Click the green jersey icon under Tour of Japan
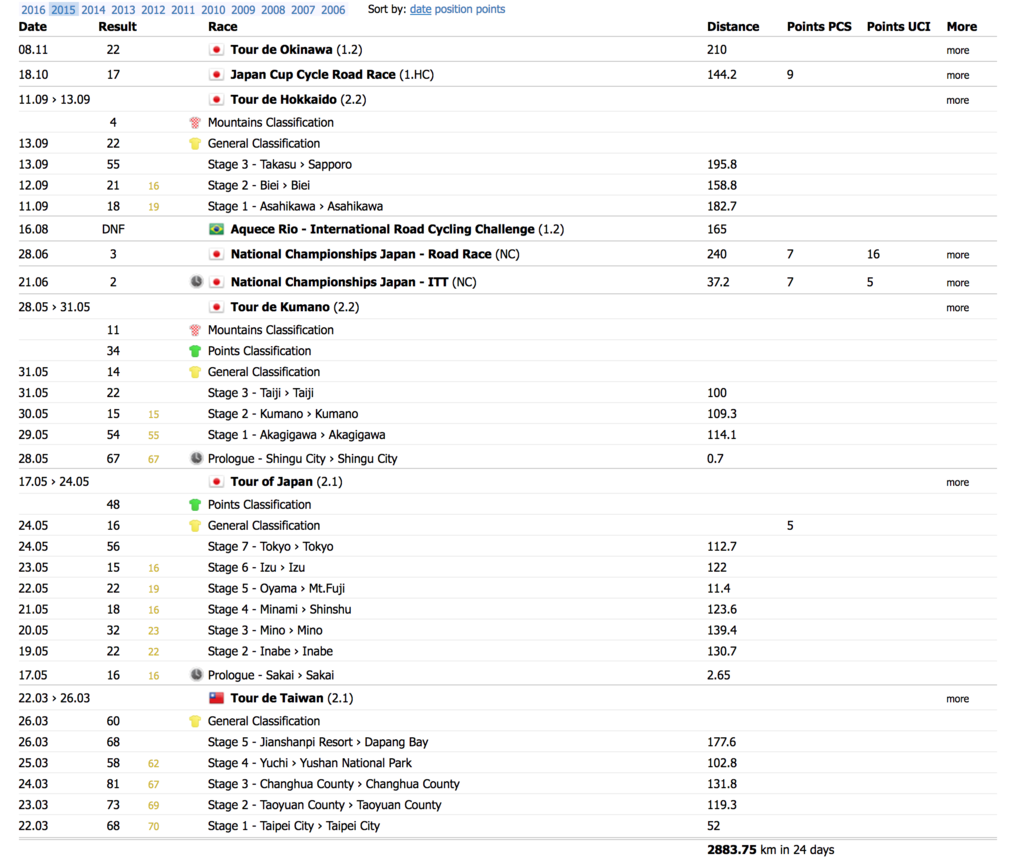 click(195, 504)
